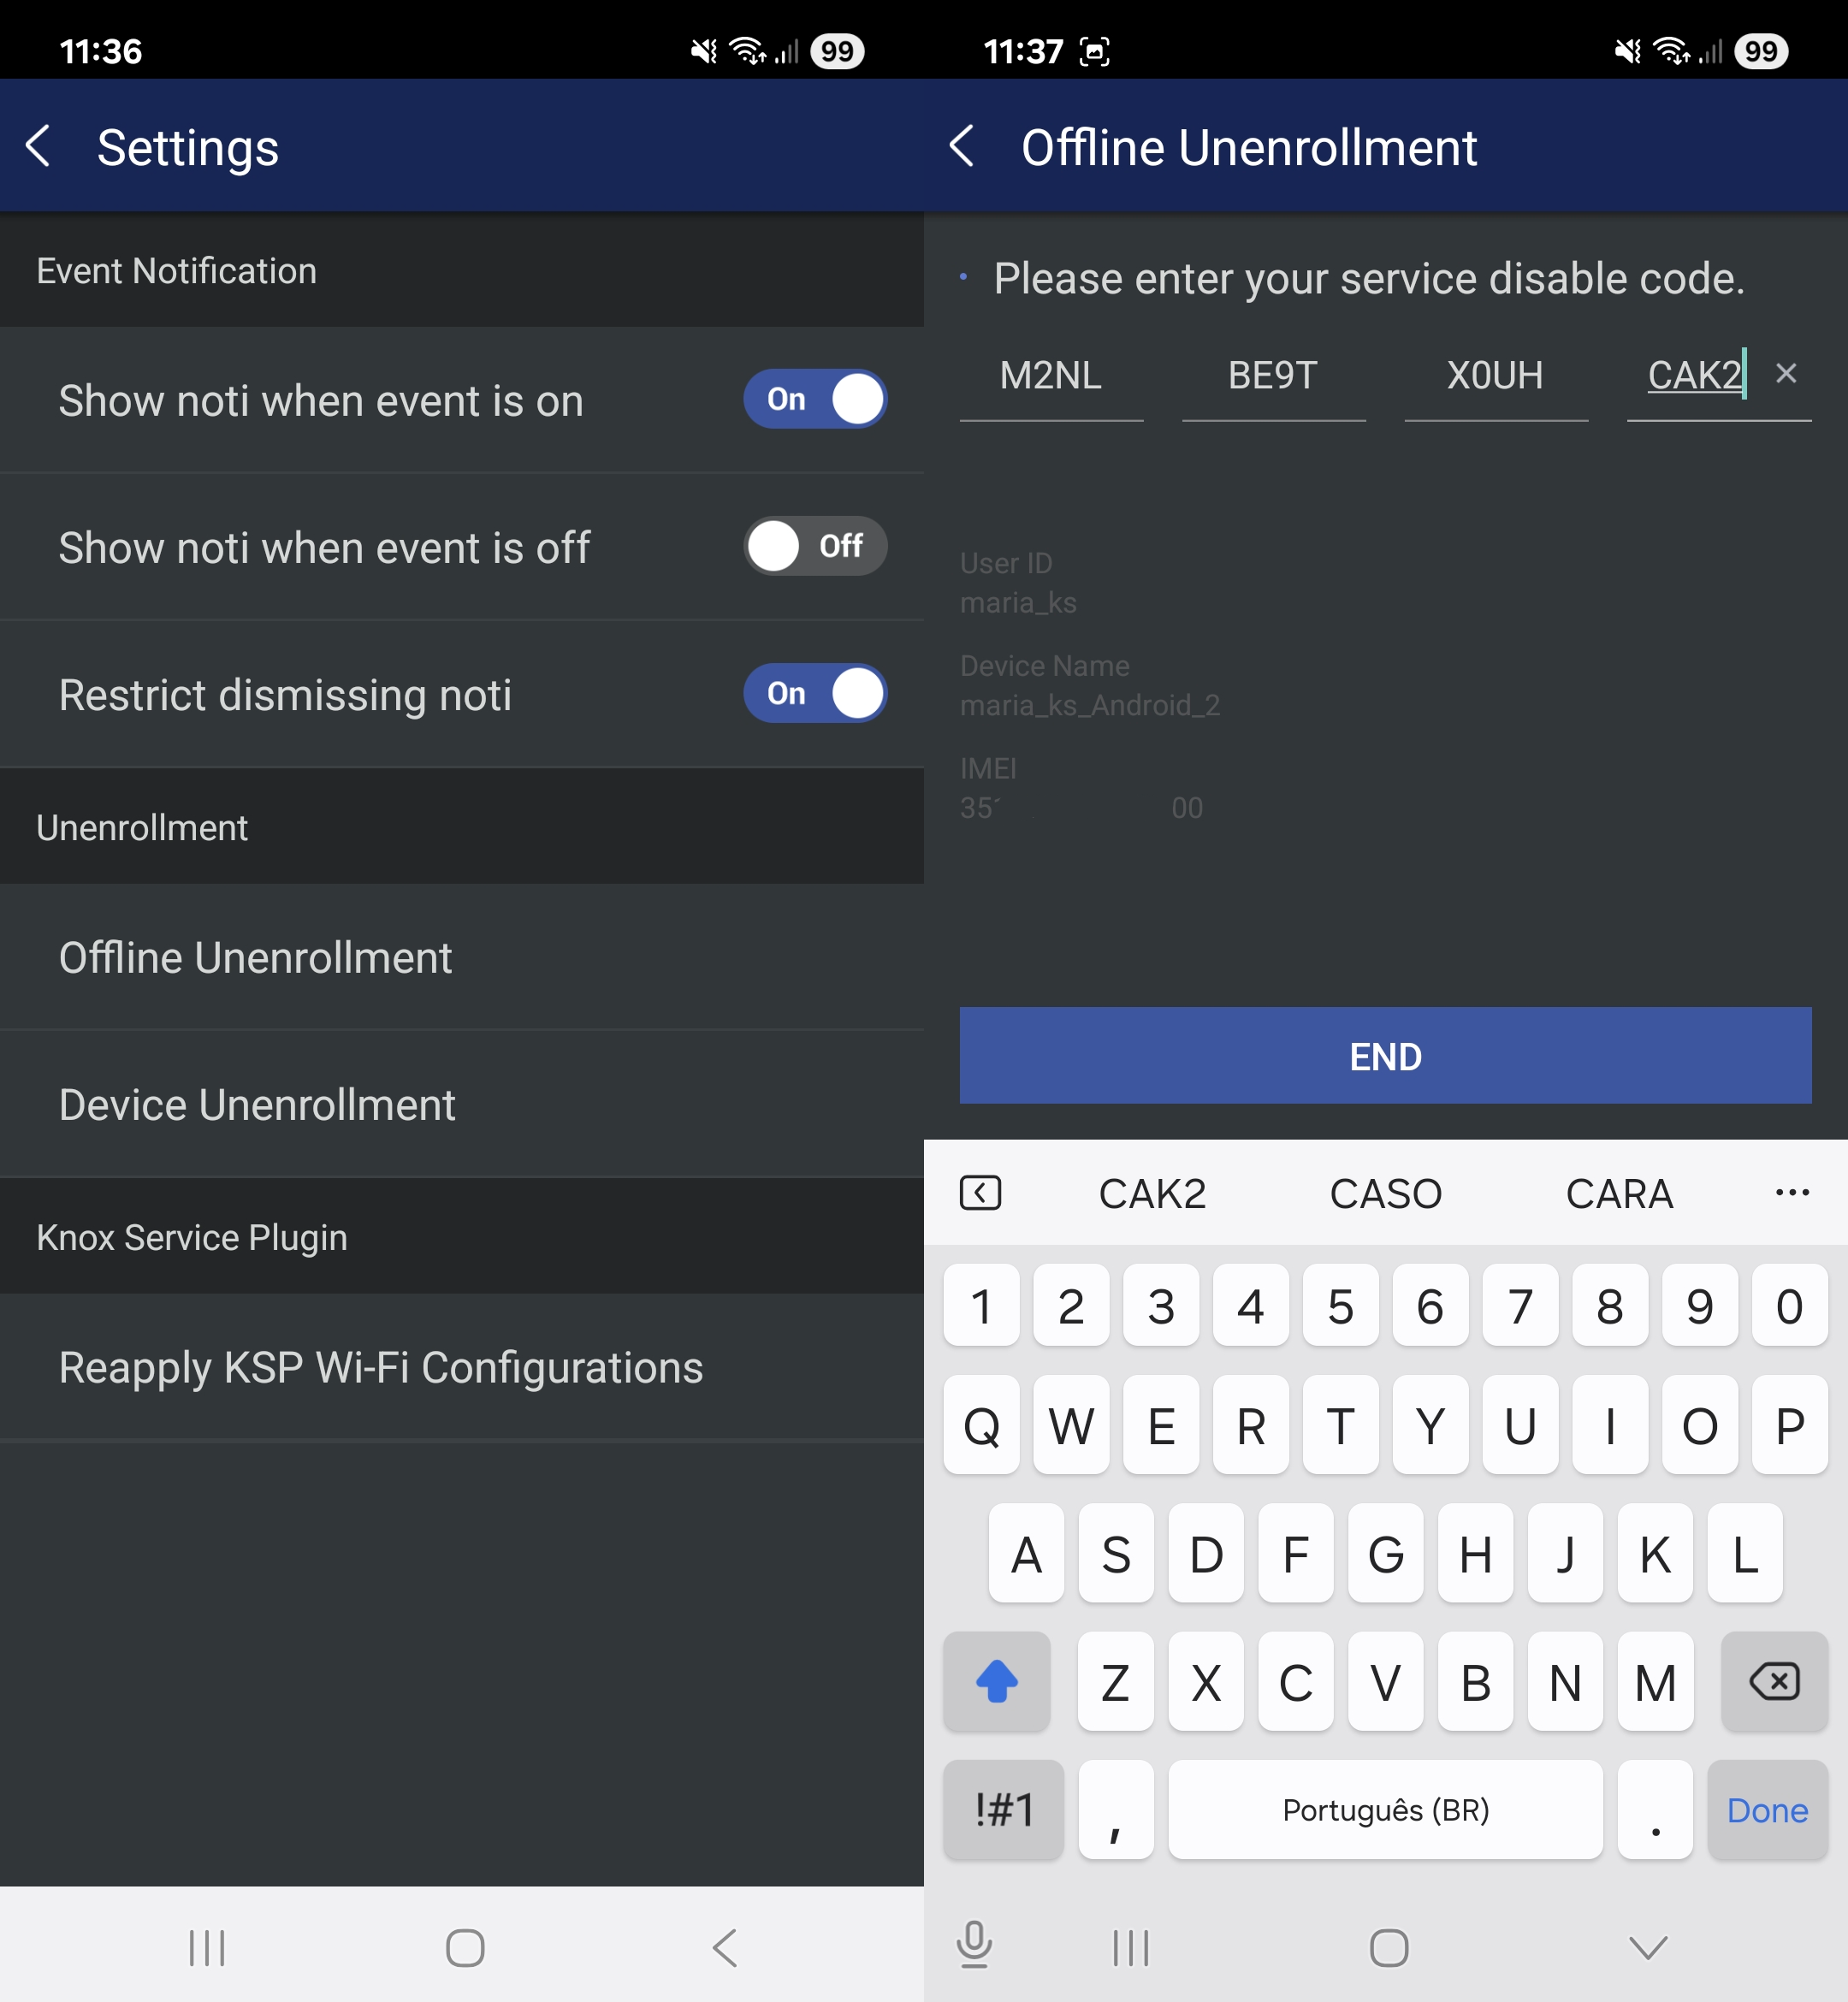
Task: Clear the CAK2 code field with X
Action: click(1785, 374)
